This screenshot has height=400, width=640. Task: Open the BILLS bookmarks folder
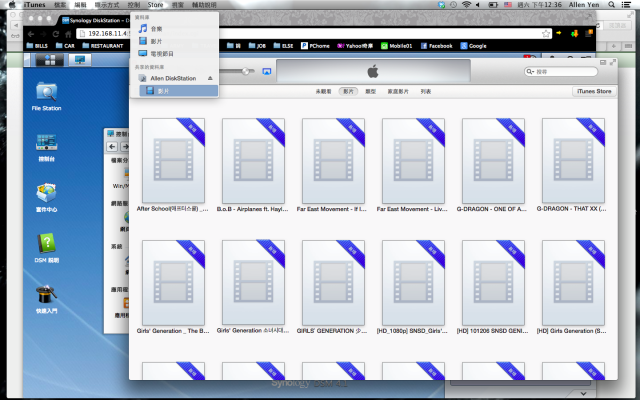point(37,46)
